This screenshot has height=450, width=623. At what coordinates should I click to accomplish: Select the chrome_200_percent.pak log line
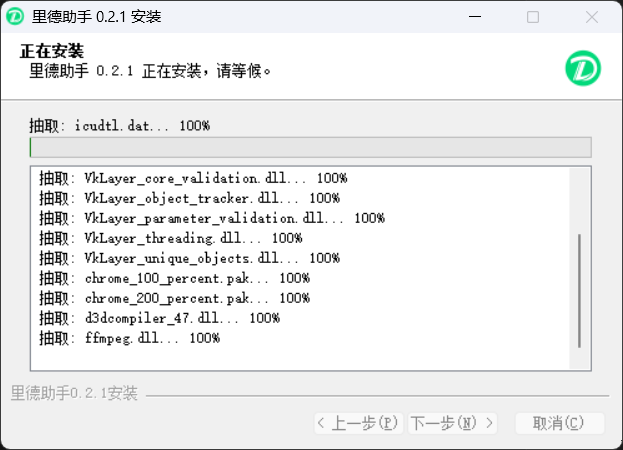click(x=174, y=298)
